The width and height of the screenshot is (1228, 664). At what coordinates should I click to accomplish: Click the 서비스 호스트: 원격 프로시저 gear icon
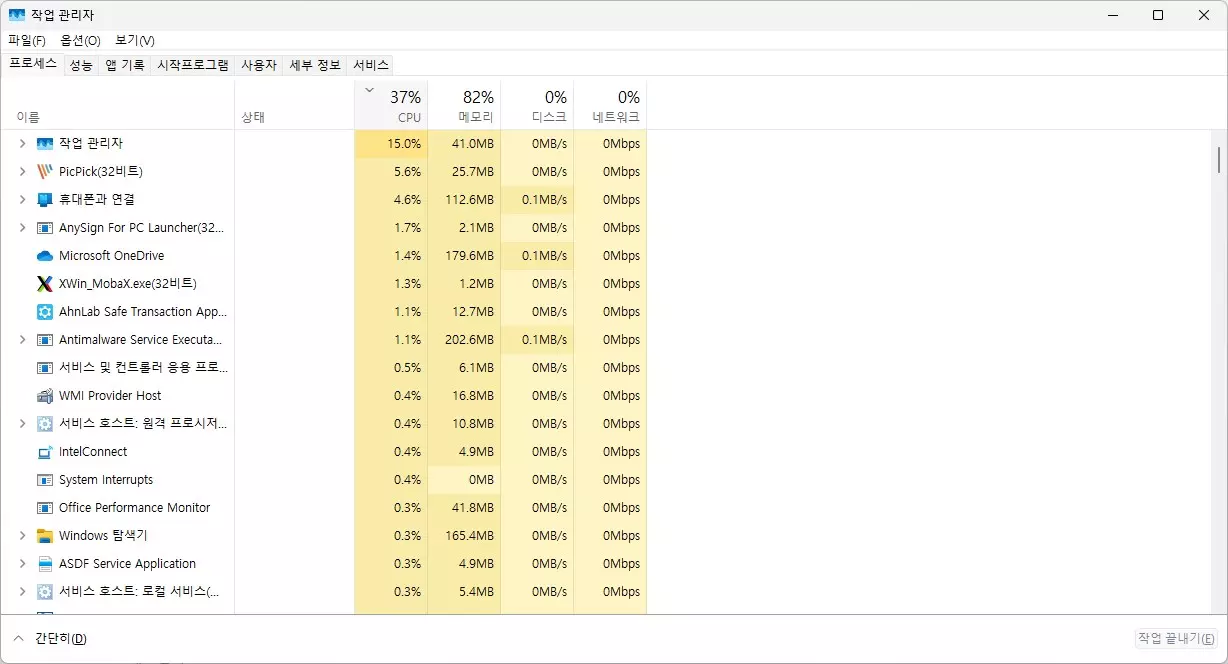click(44, 424)
